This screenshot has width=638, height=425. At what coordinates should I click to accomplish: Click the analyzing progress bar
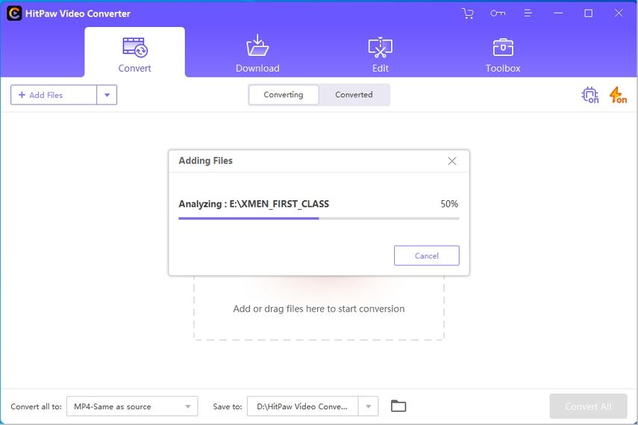(319, 218)
